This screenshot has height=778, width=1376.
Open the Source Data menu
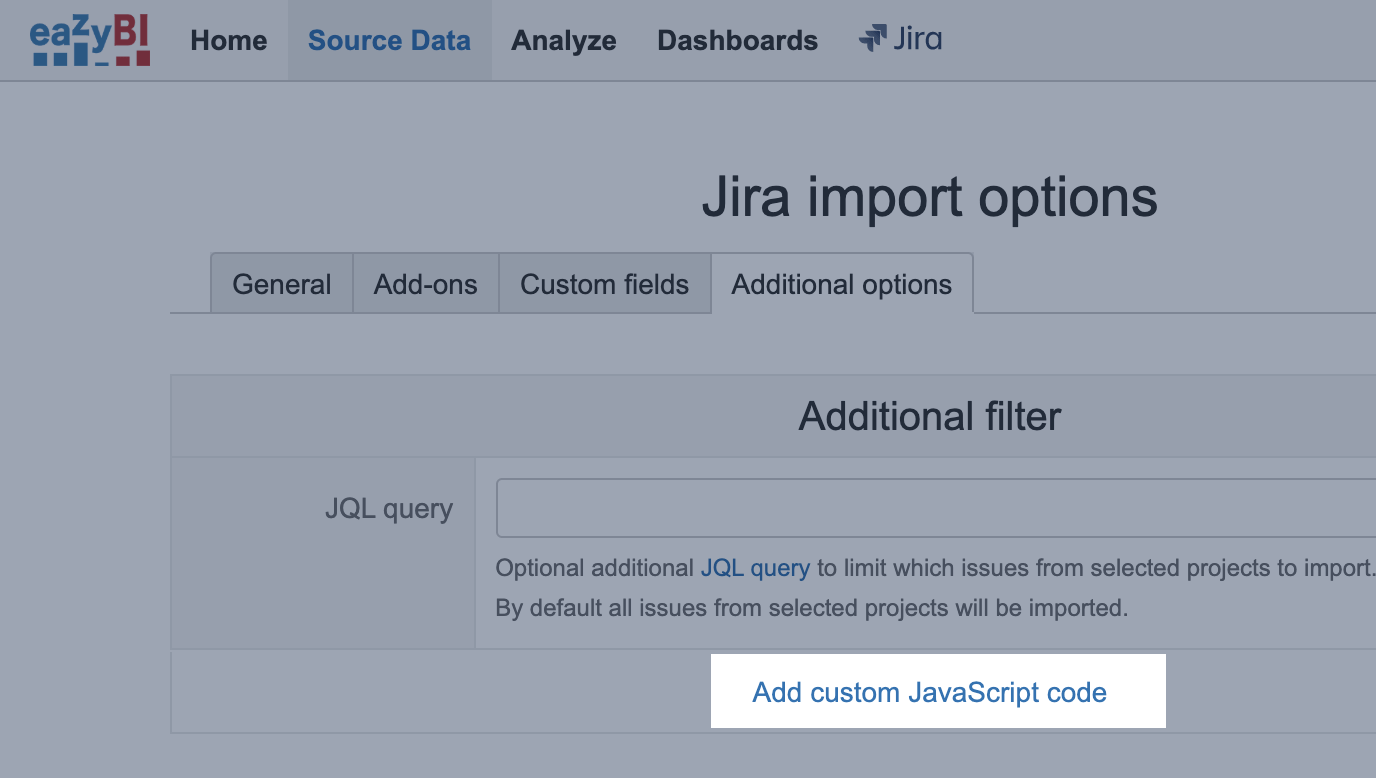pos(389,41)
